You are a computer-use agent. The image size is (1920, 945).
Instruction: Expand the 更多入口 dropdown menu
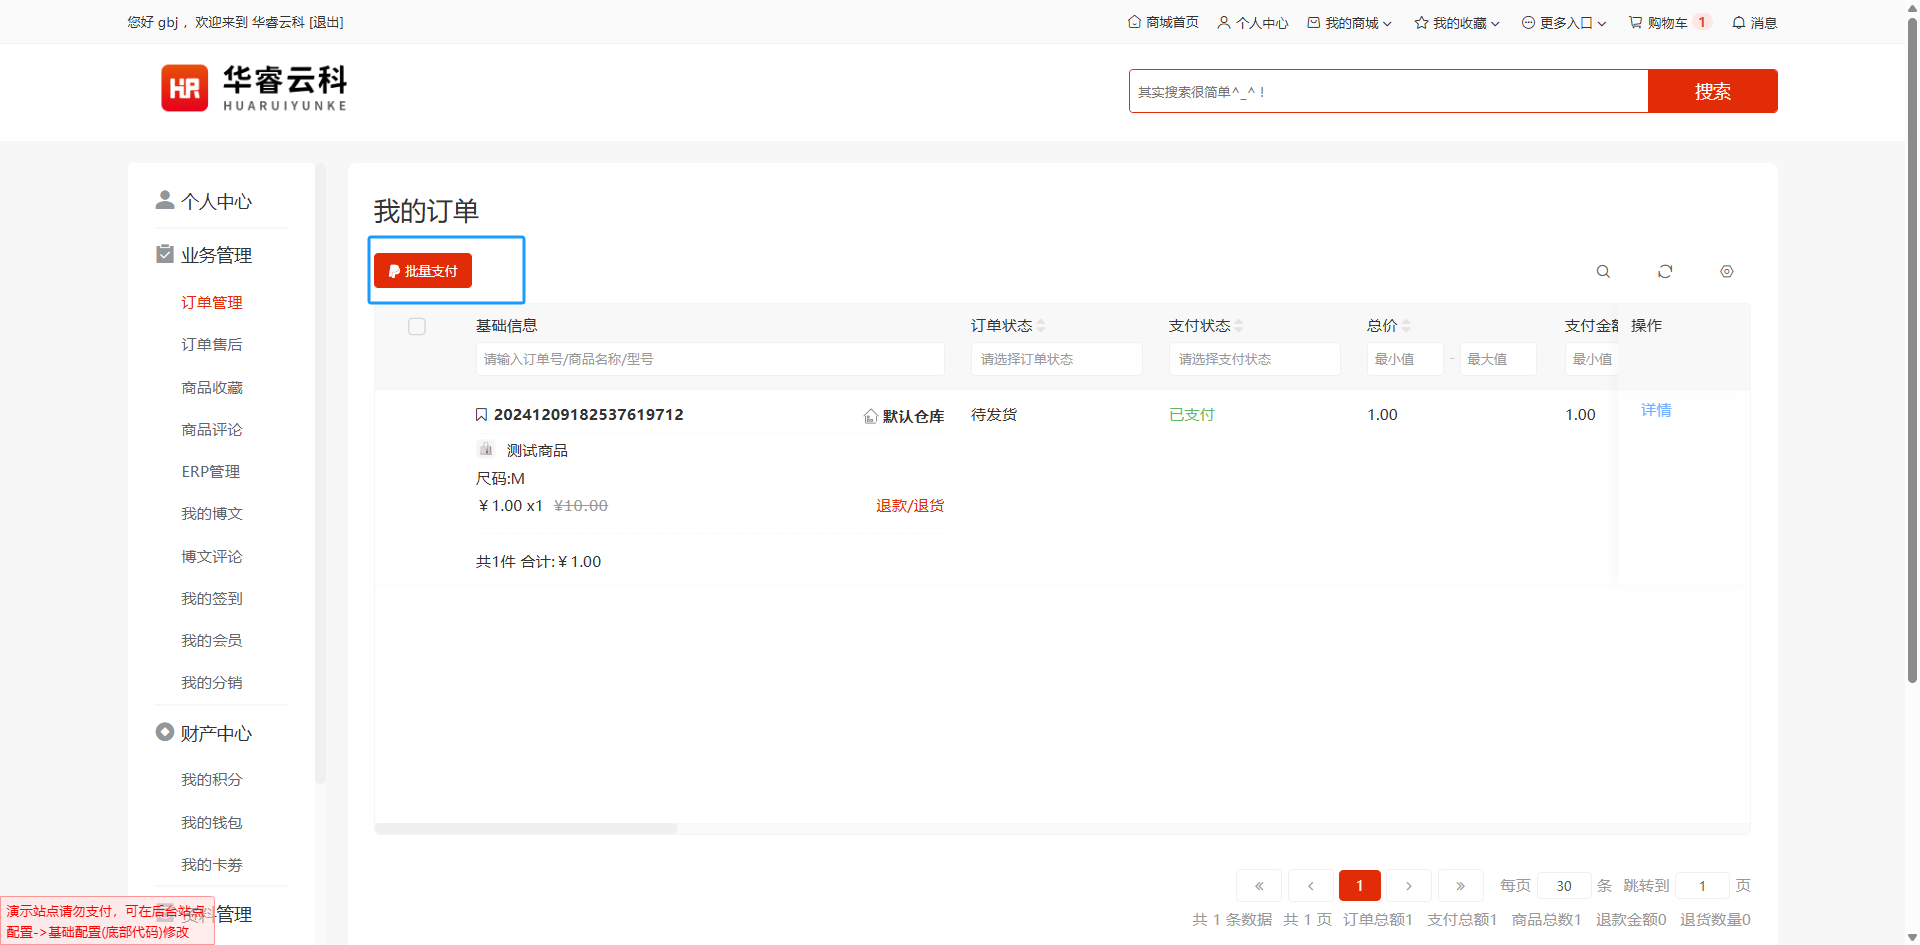[x=1564, y=23]
